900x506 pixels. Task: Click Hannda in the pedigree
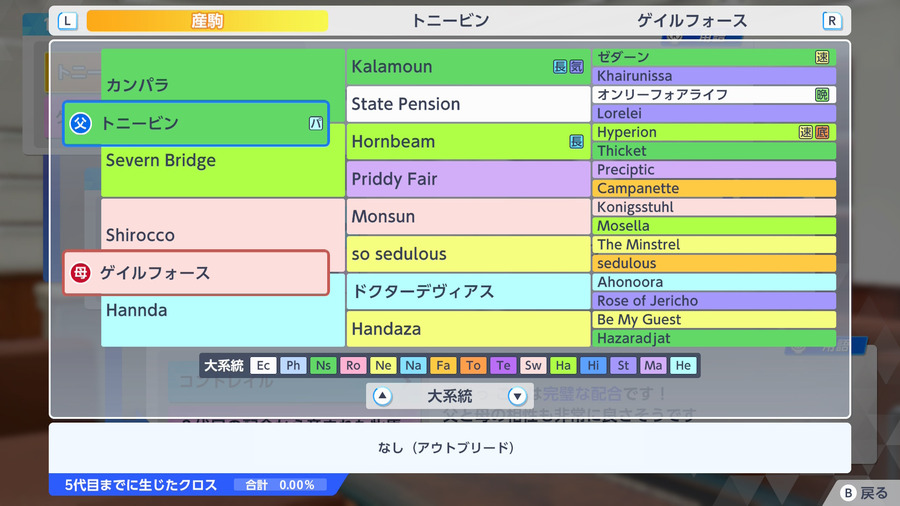[137, 310]
